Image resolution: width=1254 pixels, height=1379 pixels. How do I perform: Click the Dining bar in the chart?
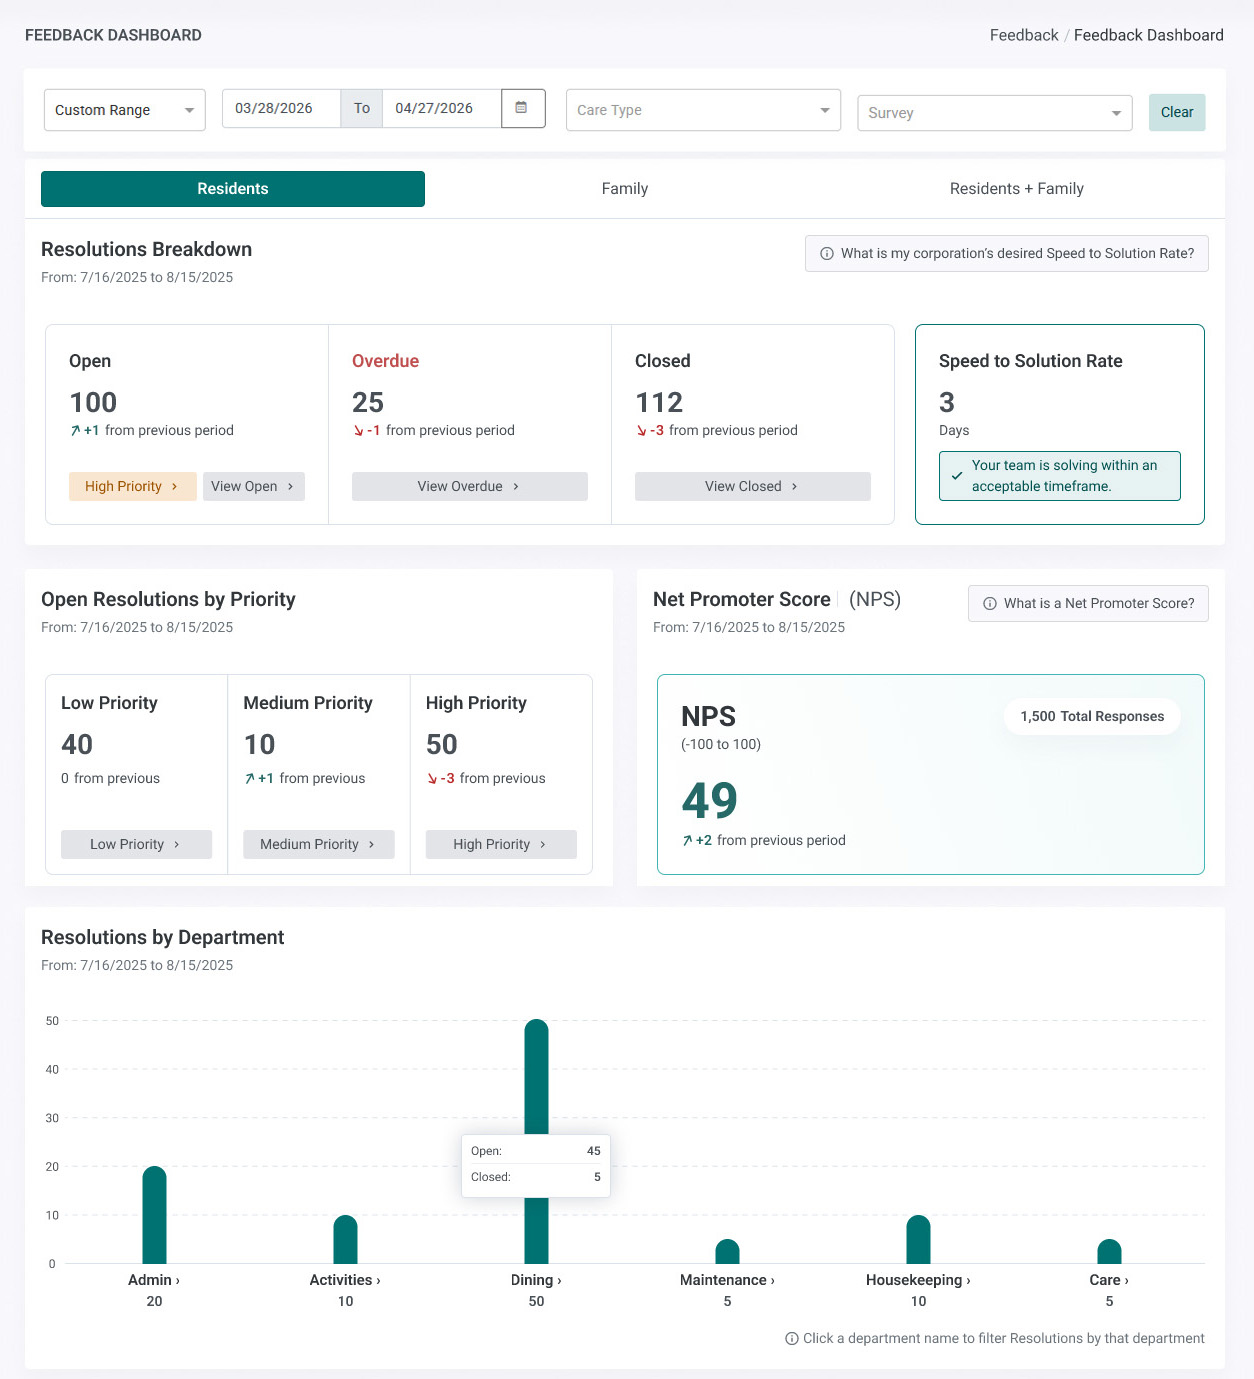536,1075
